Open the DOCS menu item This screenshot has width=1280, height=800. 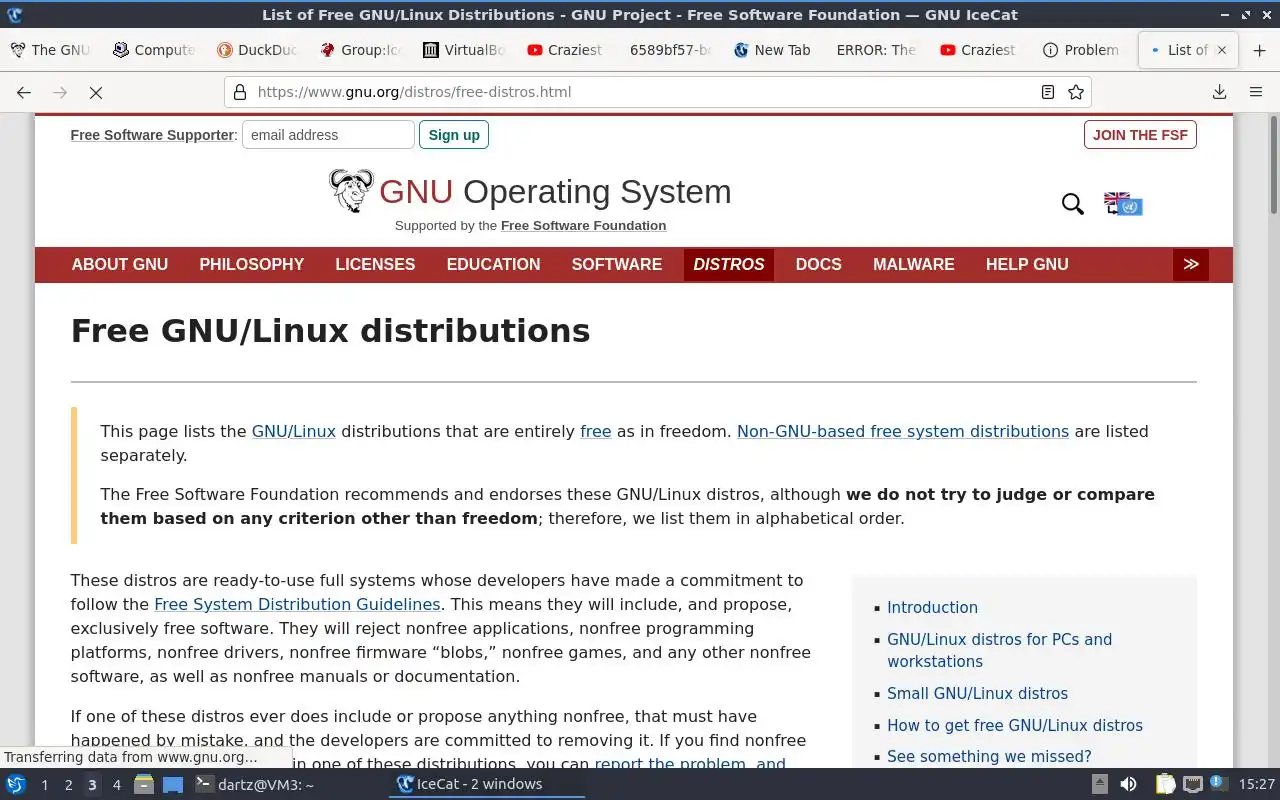click(819, 264)
